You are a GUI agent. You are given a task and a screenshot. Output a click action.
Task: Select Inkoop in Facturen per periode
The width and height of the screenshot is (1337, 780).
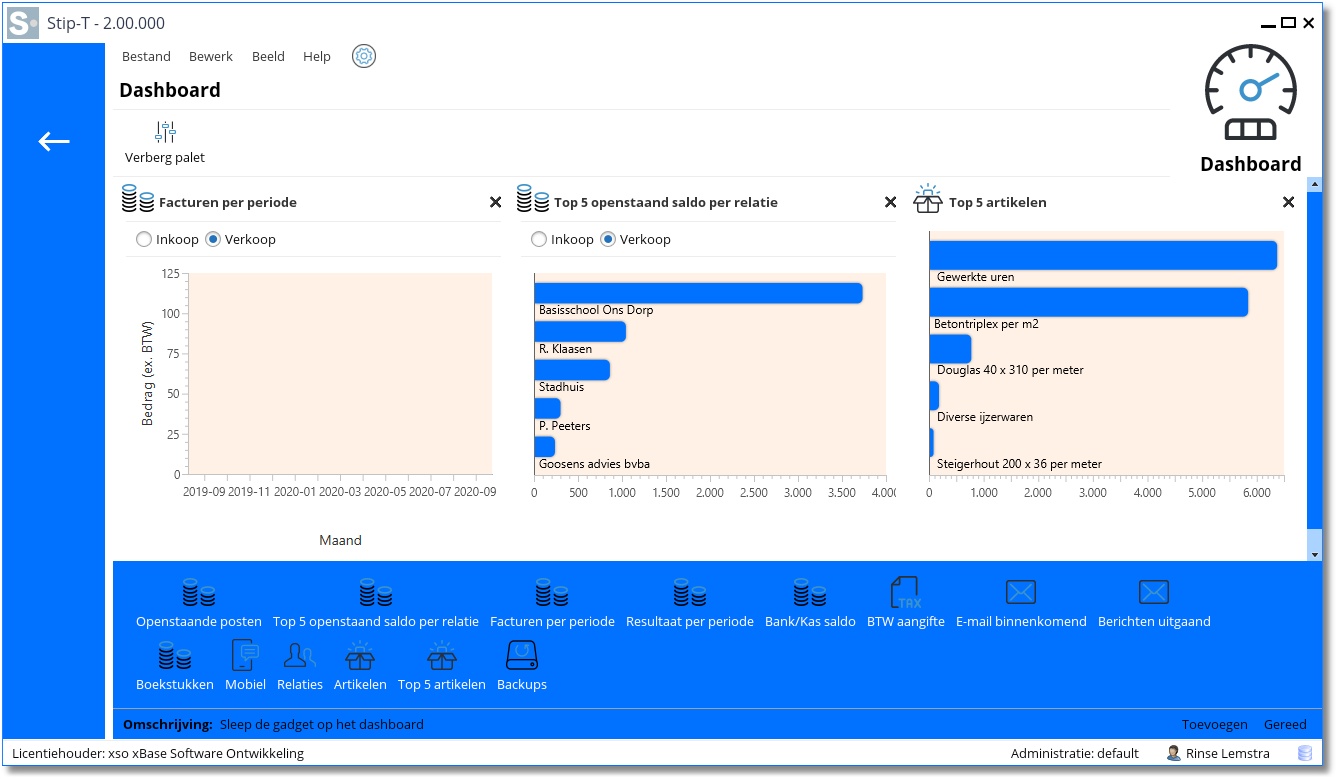coord(144,240)
